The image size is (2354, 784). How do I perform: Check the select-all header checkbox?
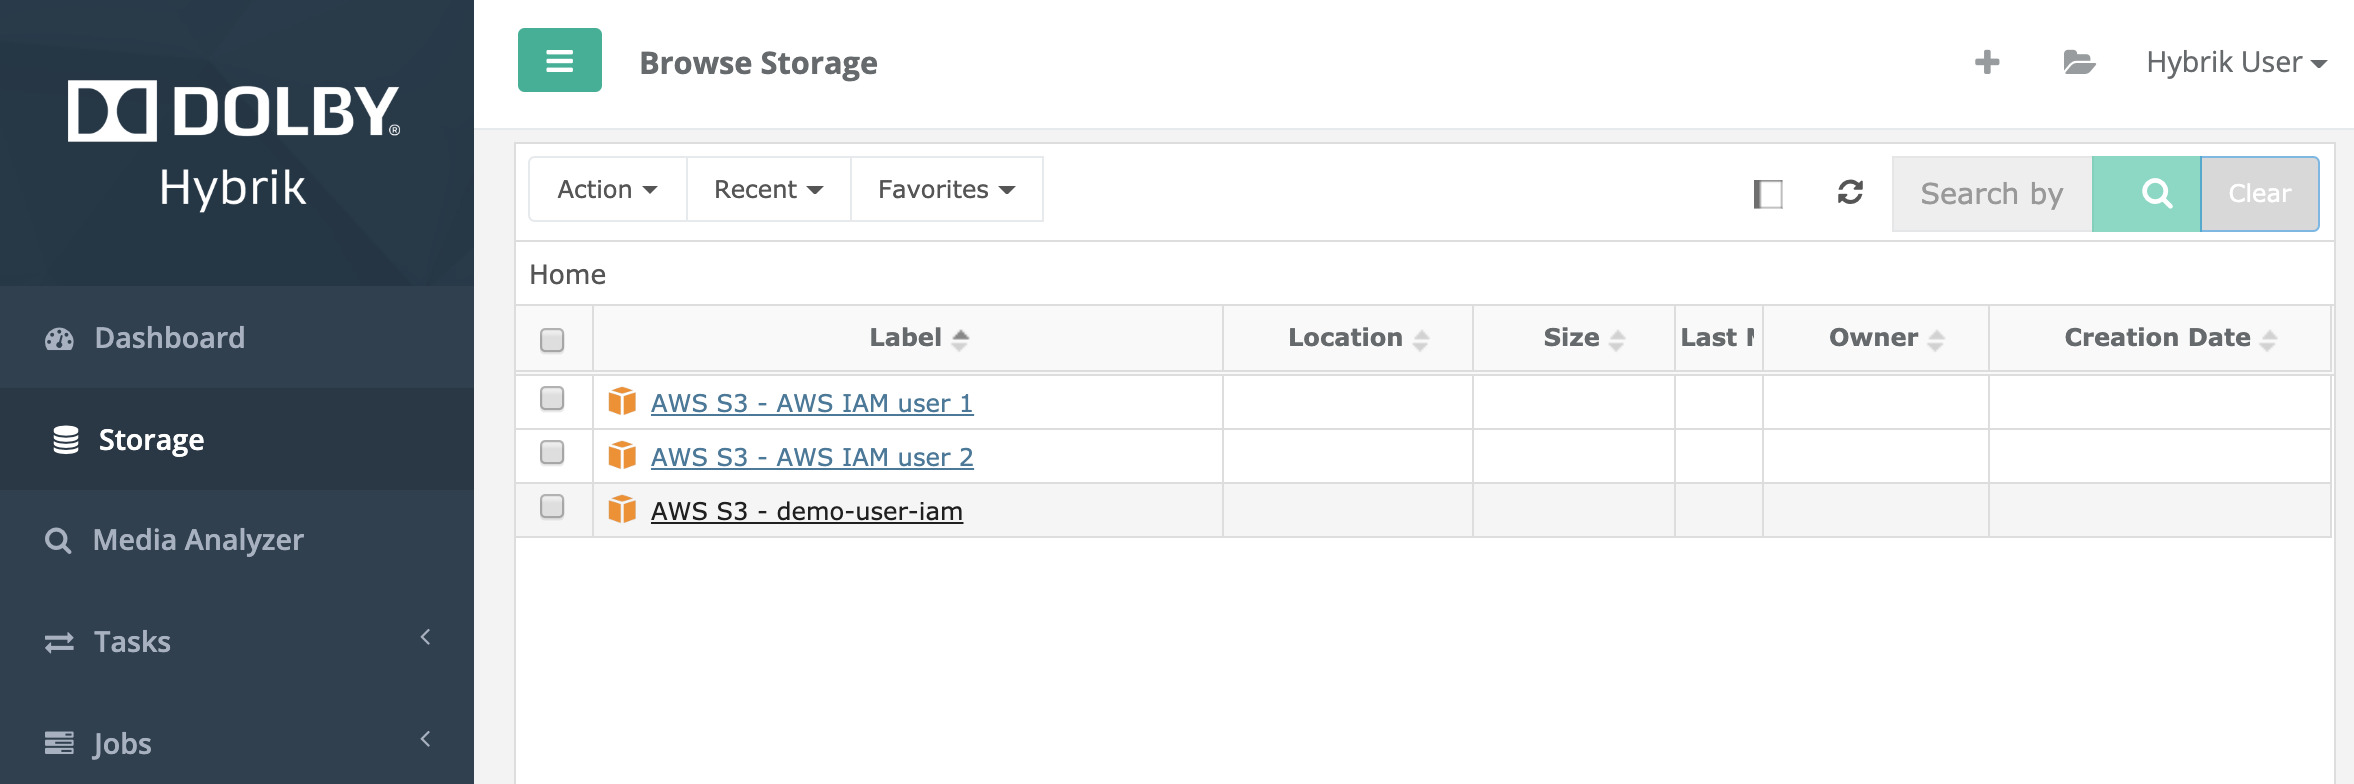[552, 340]
